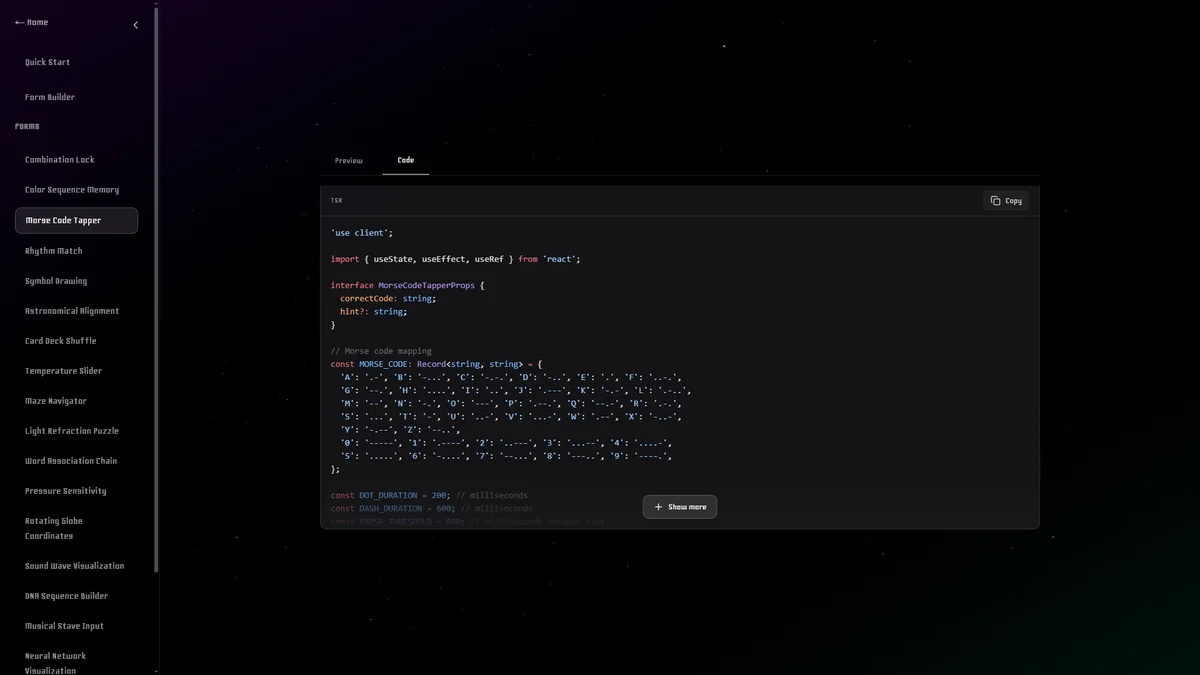1200x675 pixels.
Task: Open the Quick Start page
Action: coord(47,62)
